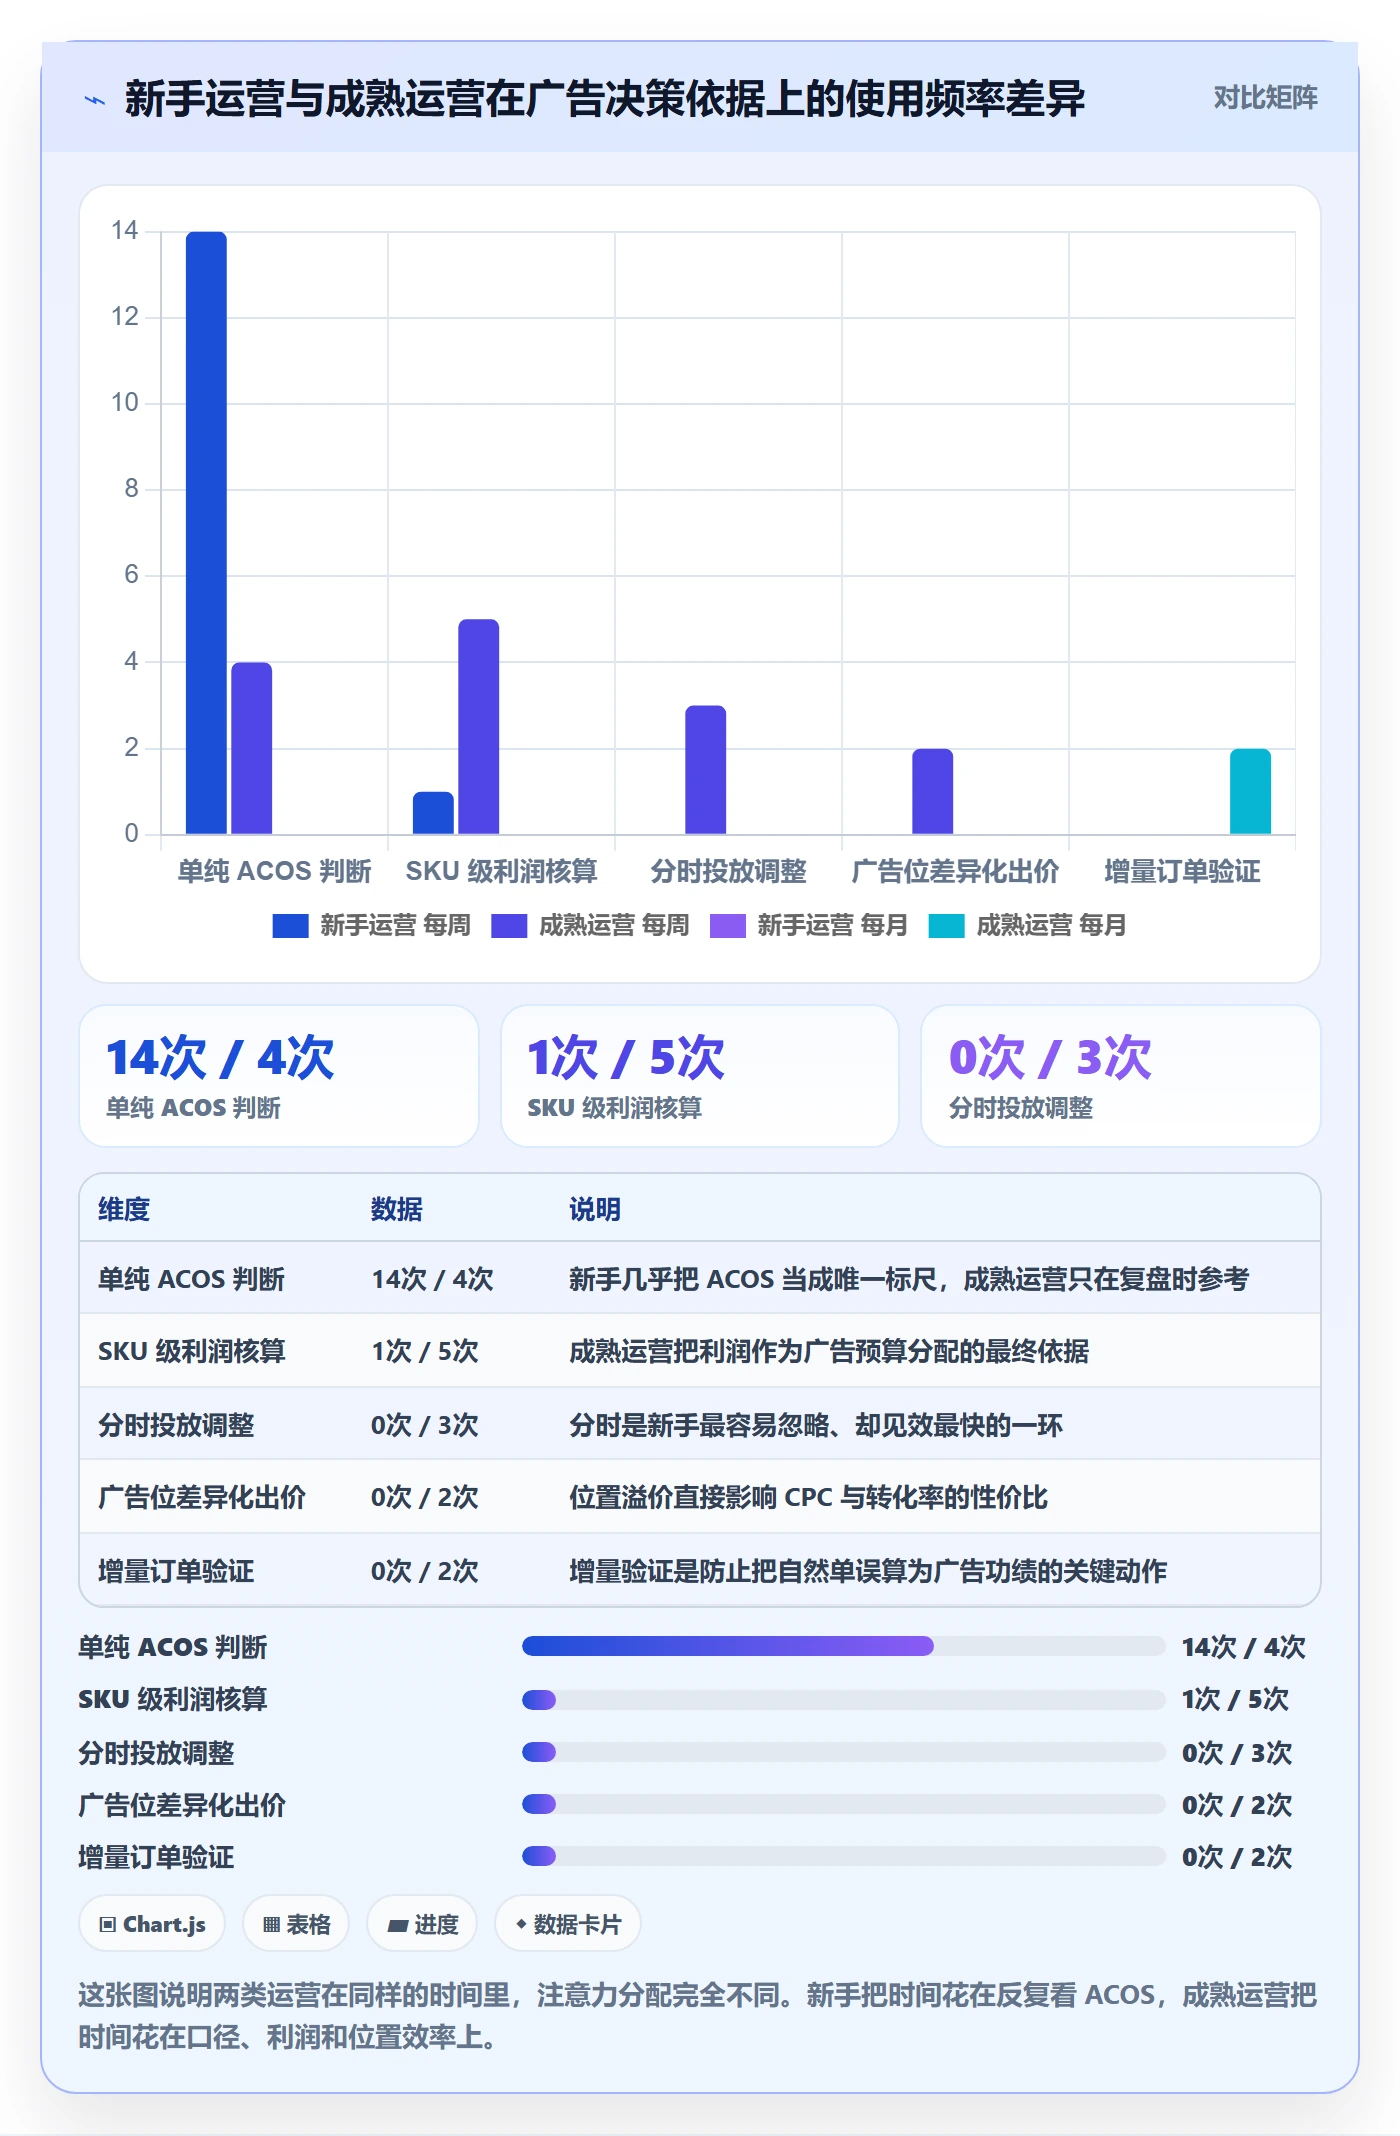Screen dimensions: 1400x2136
Task: Click the cell 位置溢价直接影响 CPC 与转化率的性价比
Action: [x=808, y=1498]
